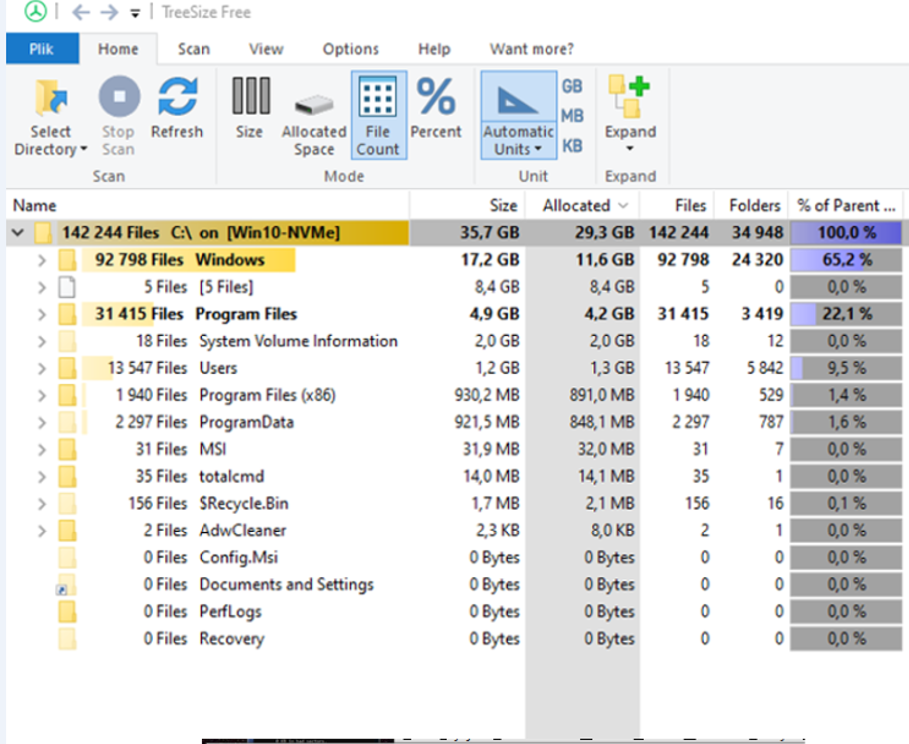Image resolution: width=909 pixels, height=744 pixels.
Task: Click the 100,0 % root percentage bar
Action: click(x=846, y=233)
